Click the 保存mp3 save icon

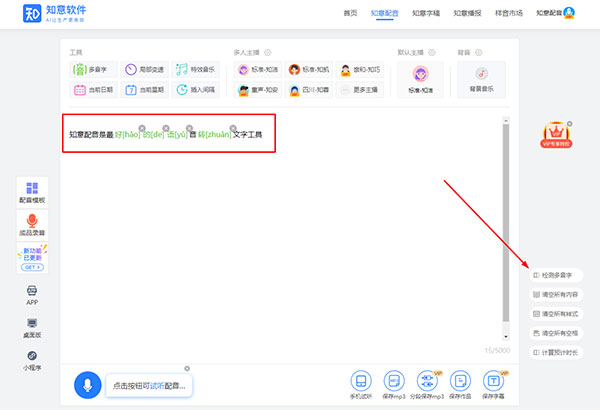(x=394, y=381)
